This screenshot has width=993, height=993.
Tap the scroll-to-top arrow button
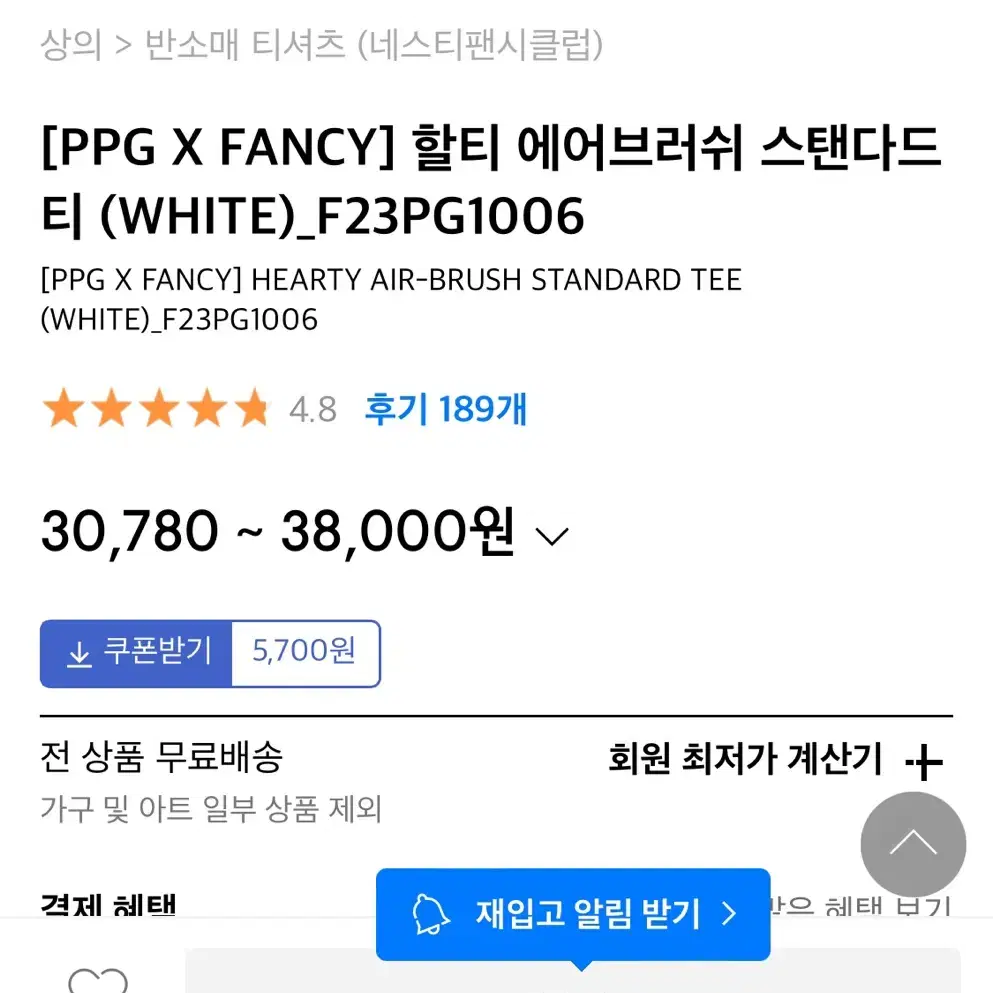913,844
